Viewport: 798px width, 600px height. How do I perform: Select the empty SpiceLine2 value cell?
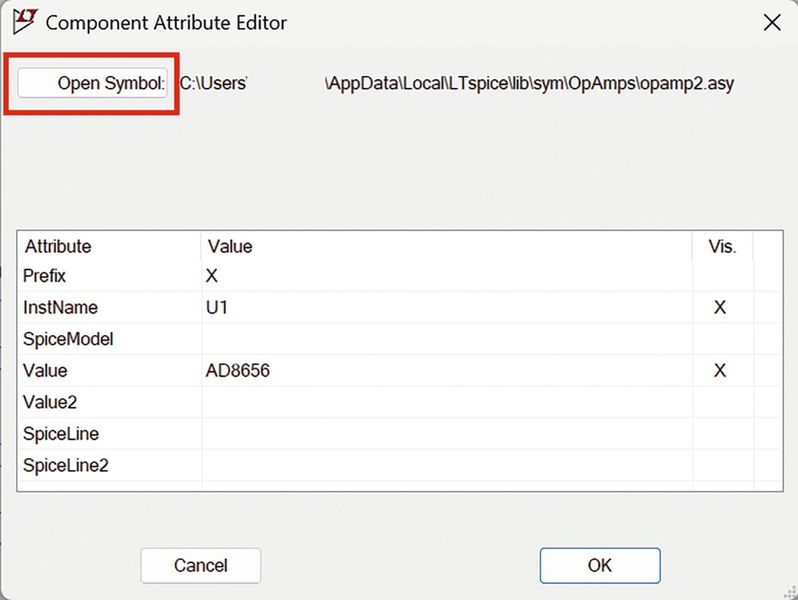click(447, 465)
